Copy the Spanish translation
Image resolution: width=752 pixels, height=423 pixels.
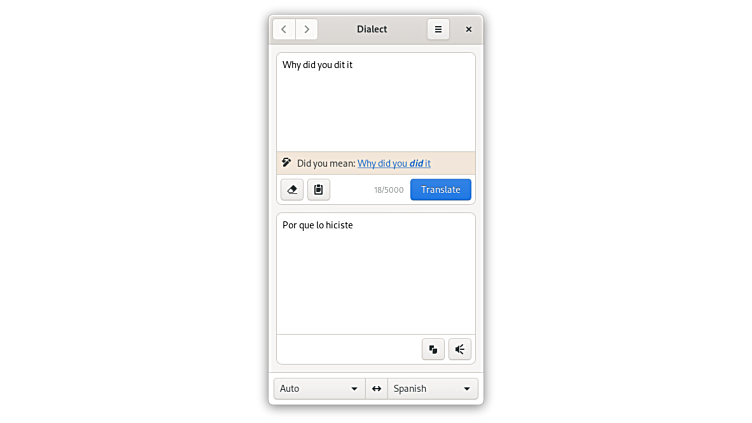(x=433, y=349)
